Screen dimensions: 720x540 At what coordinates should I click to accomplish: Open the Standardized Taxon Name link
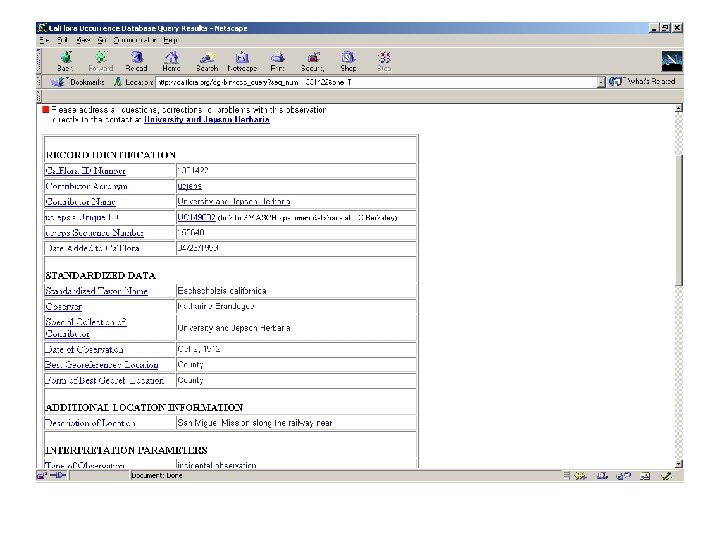click(96, 291)
